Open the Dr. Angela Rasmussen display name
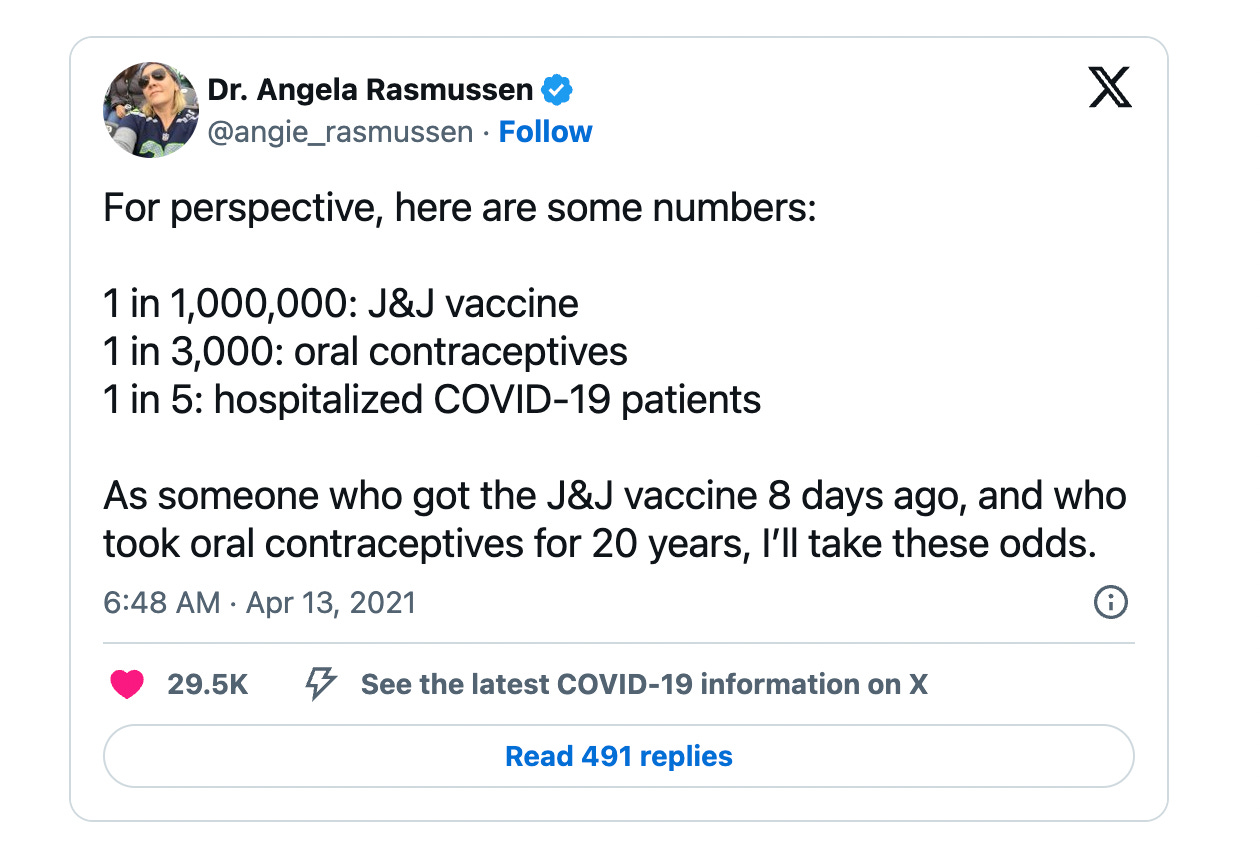 [370, 90]
